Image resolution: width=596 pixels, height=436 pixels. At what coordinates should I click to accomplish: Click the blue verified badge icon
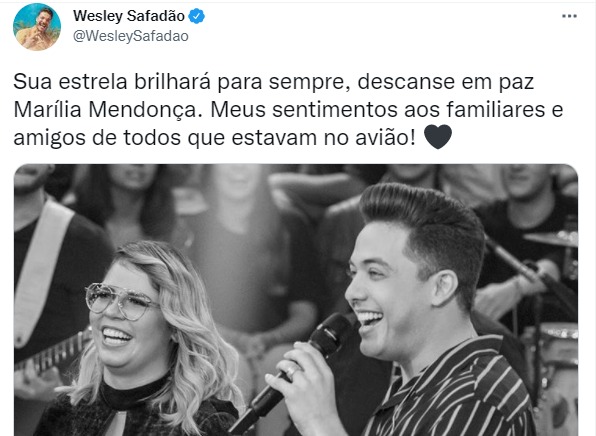[x=197, y=16]
